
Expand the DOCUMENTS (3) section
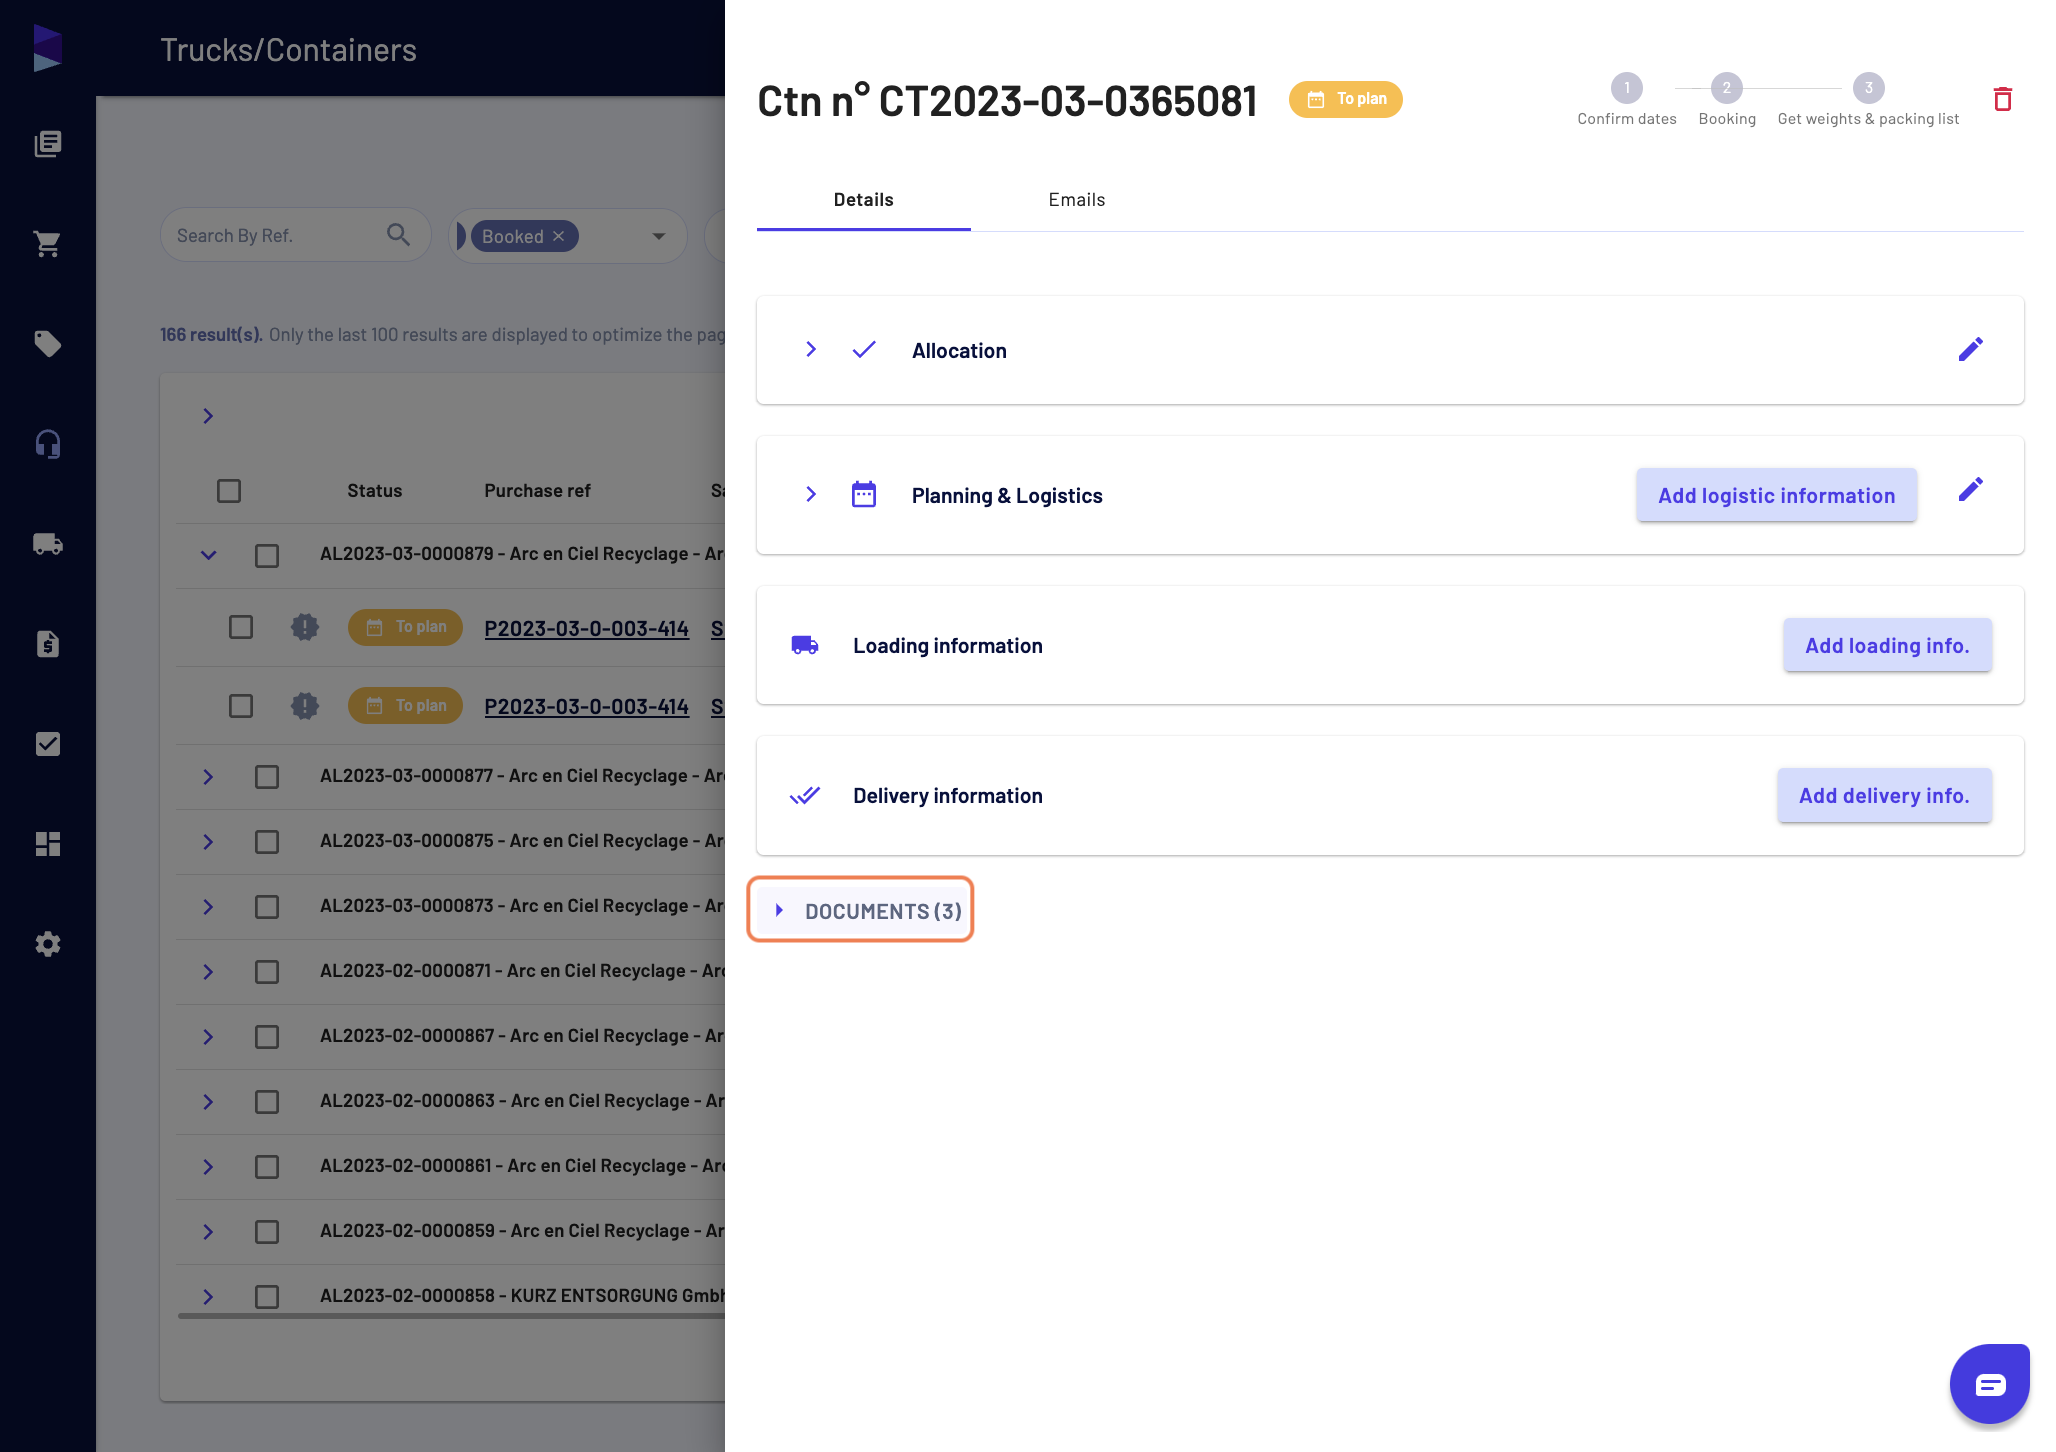click(861, 910)
